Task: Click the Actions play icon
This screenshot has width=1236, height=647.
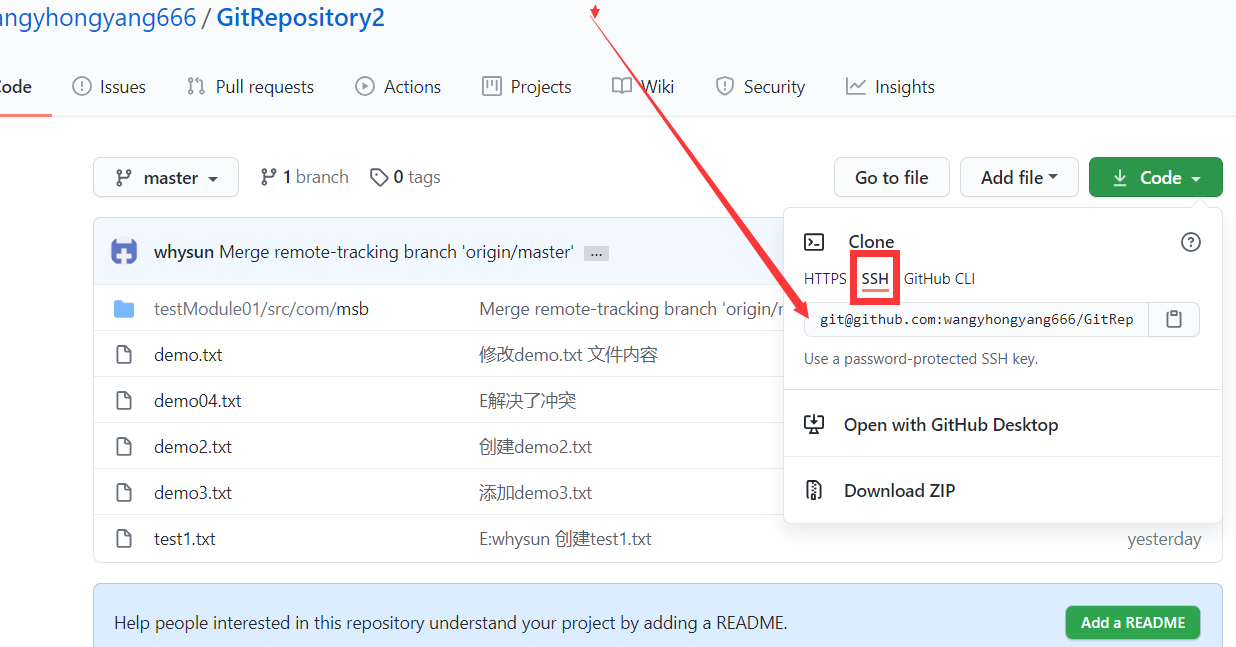Action: tap(365, 87)
